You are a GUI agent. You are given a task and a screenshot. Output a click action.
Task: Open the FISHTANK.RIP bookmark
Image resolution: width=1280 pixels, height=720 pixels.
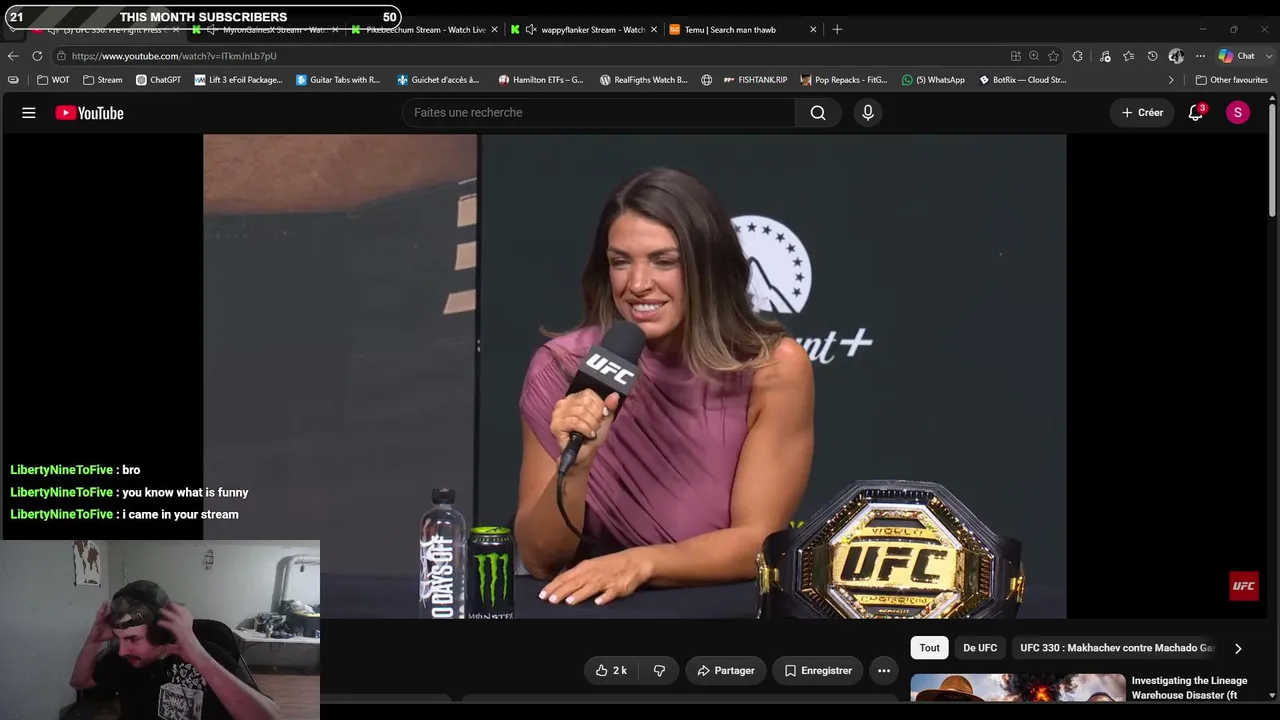click(x=755, y=80)
